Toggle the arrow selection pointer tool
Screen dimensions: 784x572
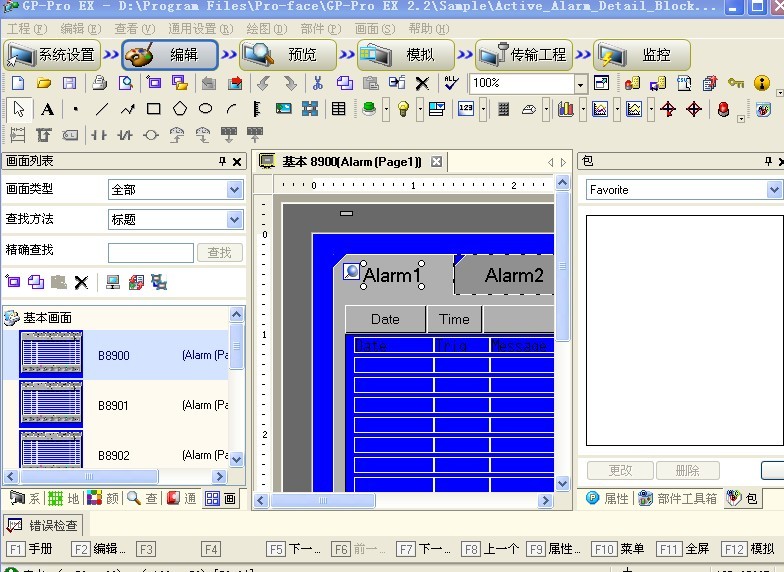coord(18,109)
